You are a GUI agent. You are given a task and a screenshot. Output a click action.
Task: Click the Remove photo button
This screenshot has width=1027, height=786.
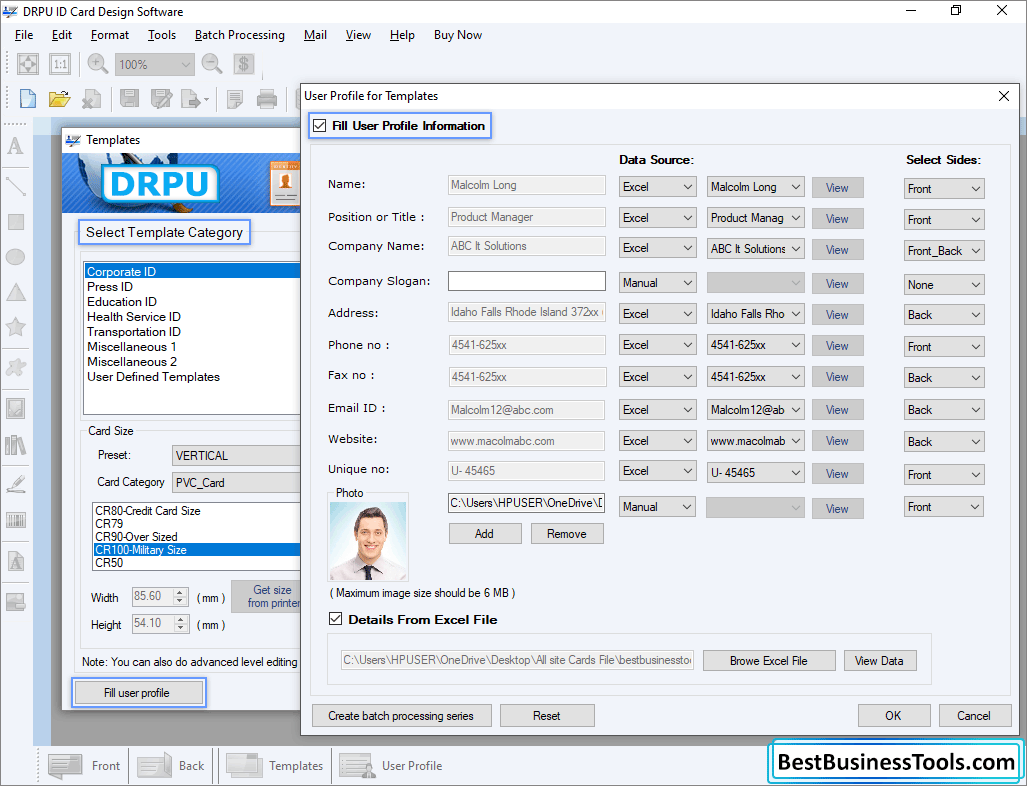[567, 534]
